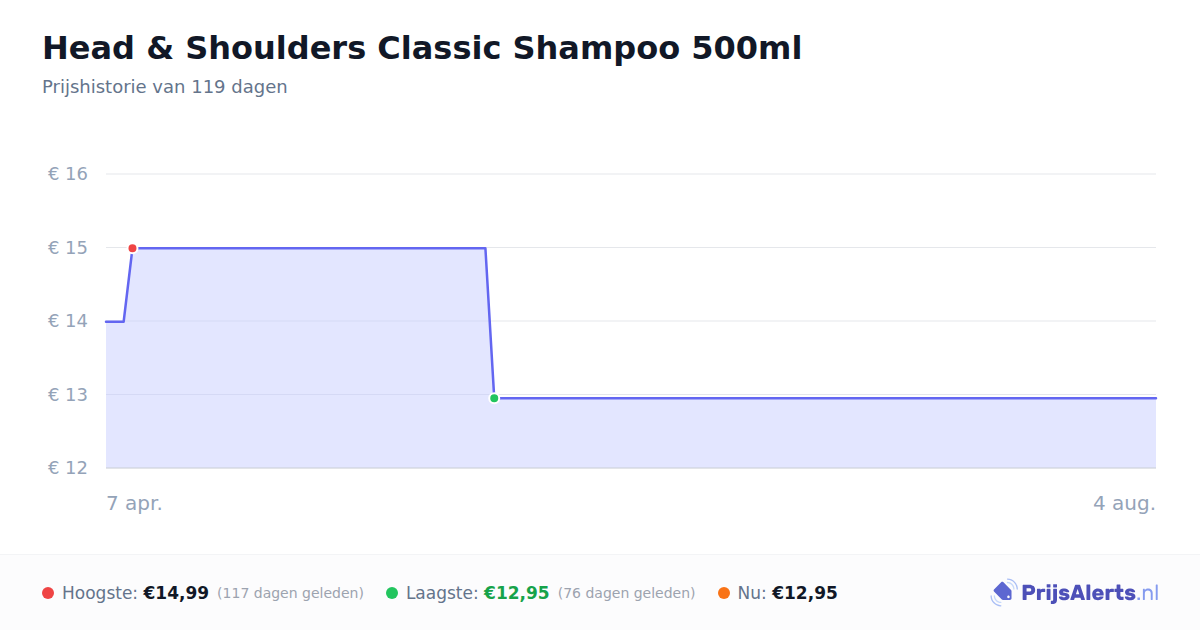Select the Nu €12,95 current price

[x=804, y=593]
